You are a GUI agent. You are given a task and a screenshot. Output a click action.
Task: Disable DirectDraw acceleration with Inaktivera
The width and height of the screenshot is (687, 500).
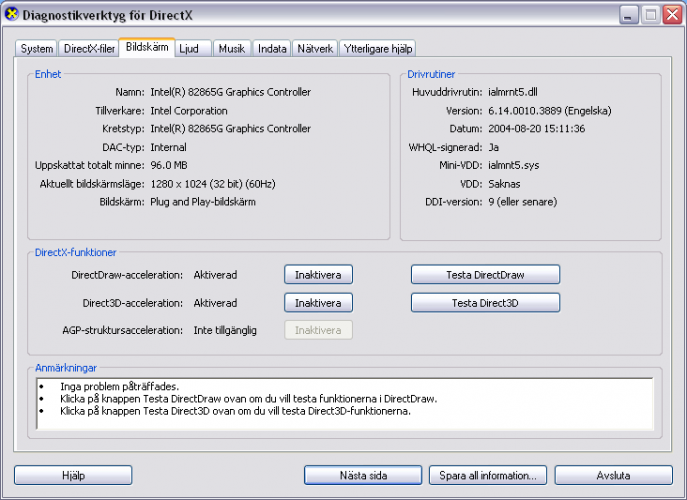coord(318,274)
